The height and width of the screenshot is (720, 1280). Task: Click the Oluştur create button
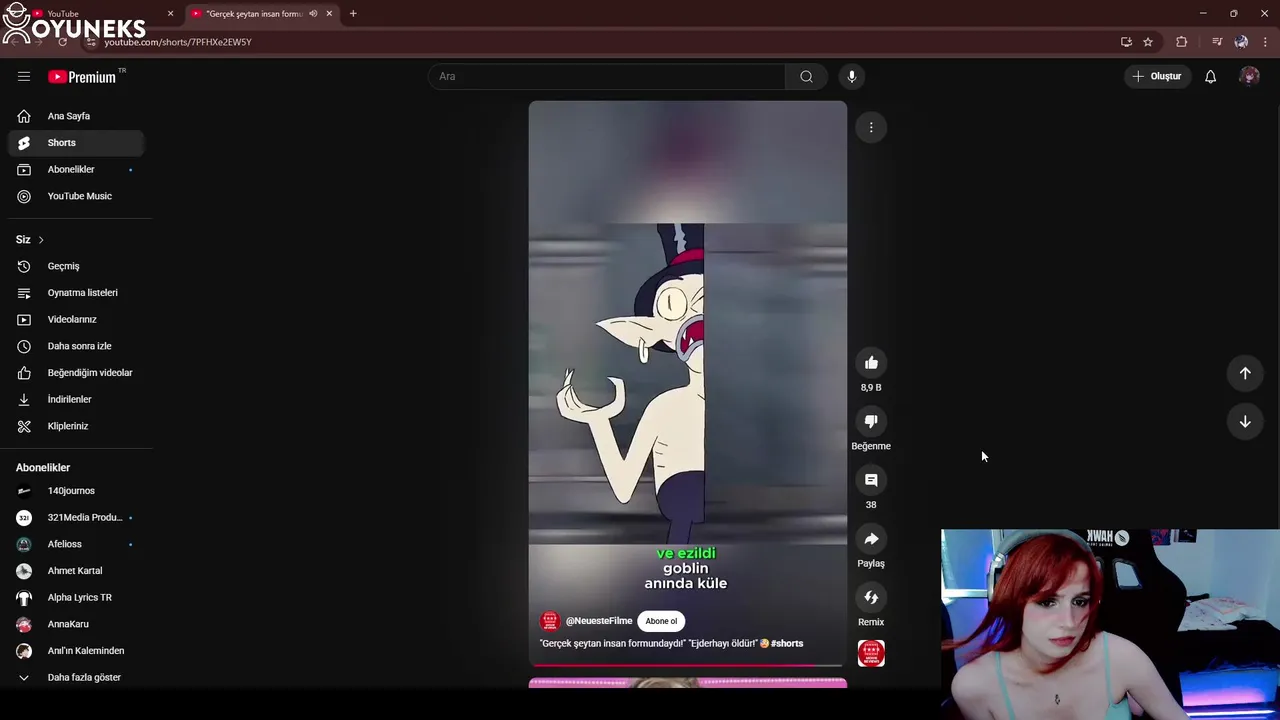(1157, 76)
